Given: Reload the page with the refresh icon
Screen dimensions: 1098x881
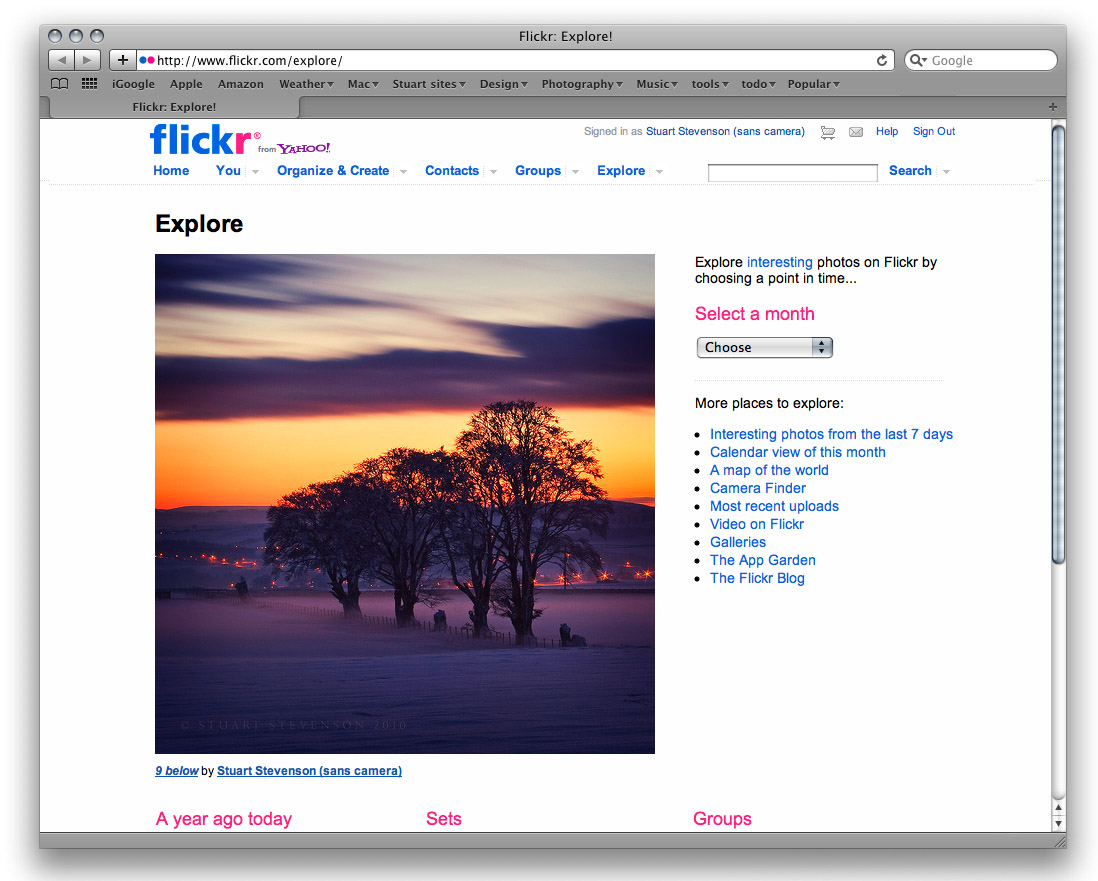Looking at the screenshot, I should pos(882,60).
